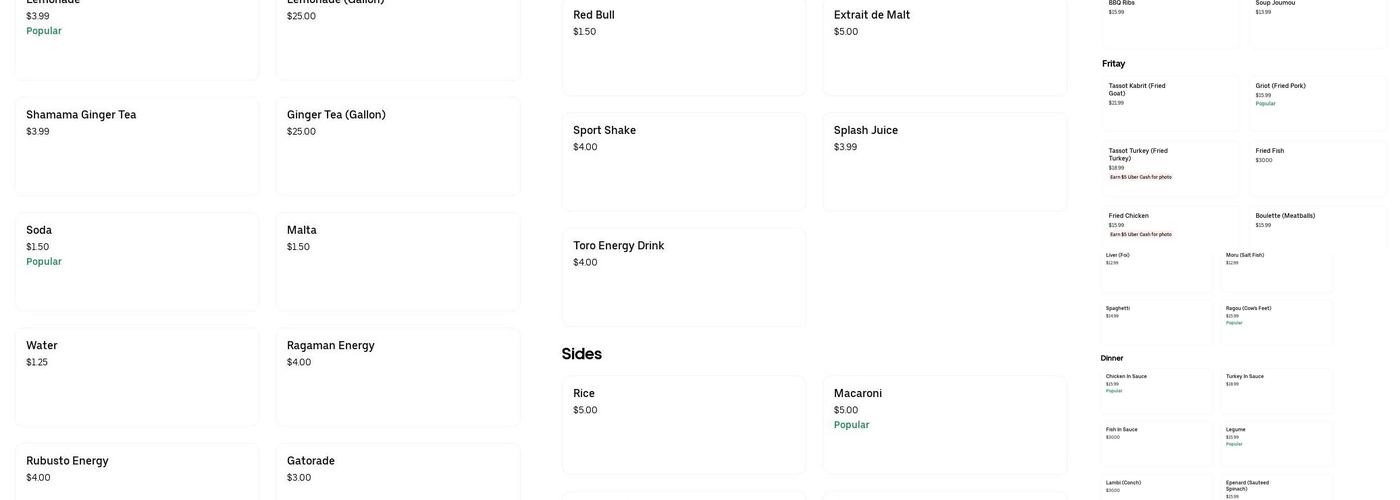1400x500 pixels.
Task: Select the Gatorade item
Action: click(397, 470)
